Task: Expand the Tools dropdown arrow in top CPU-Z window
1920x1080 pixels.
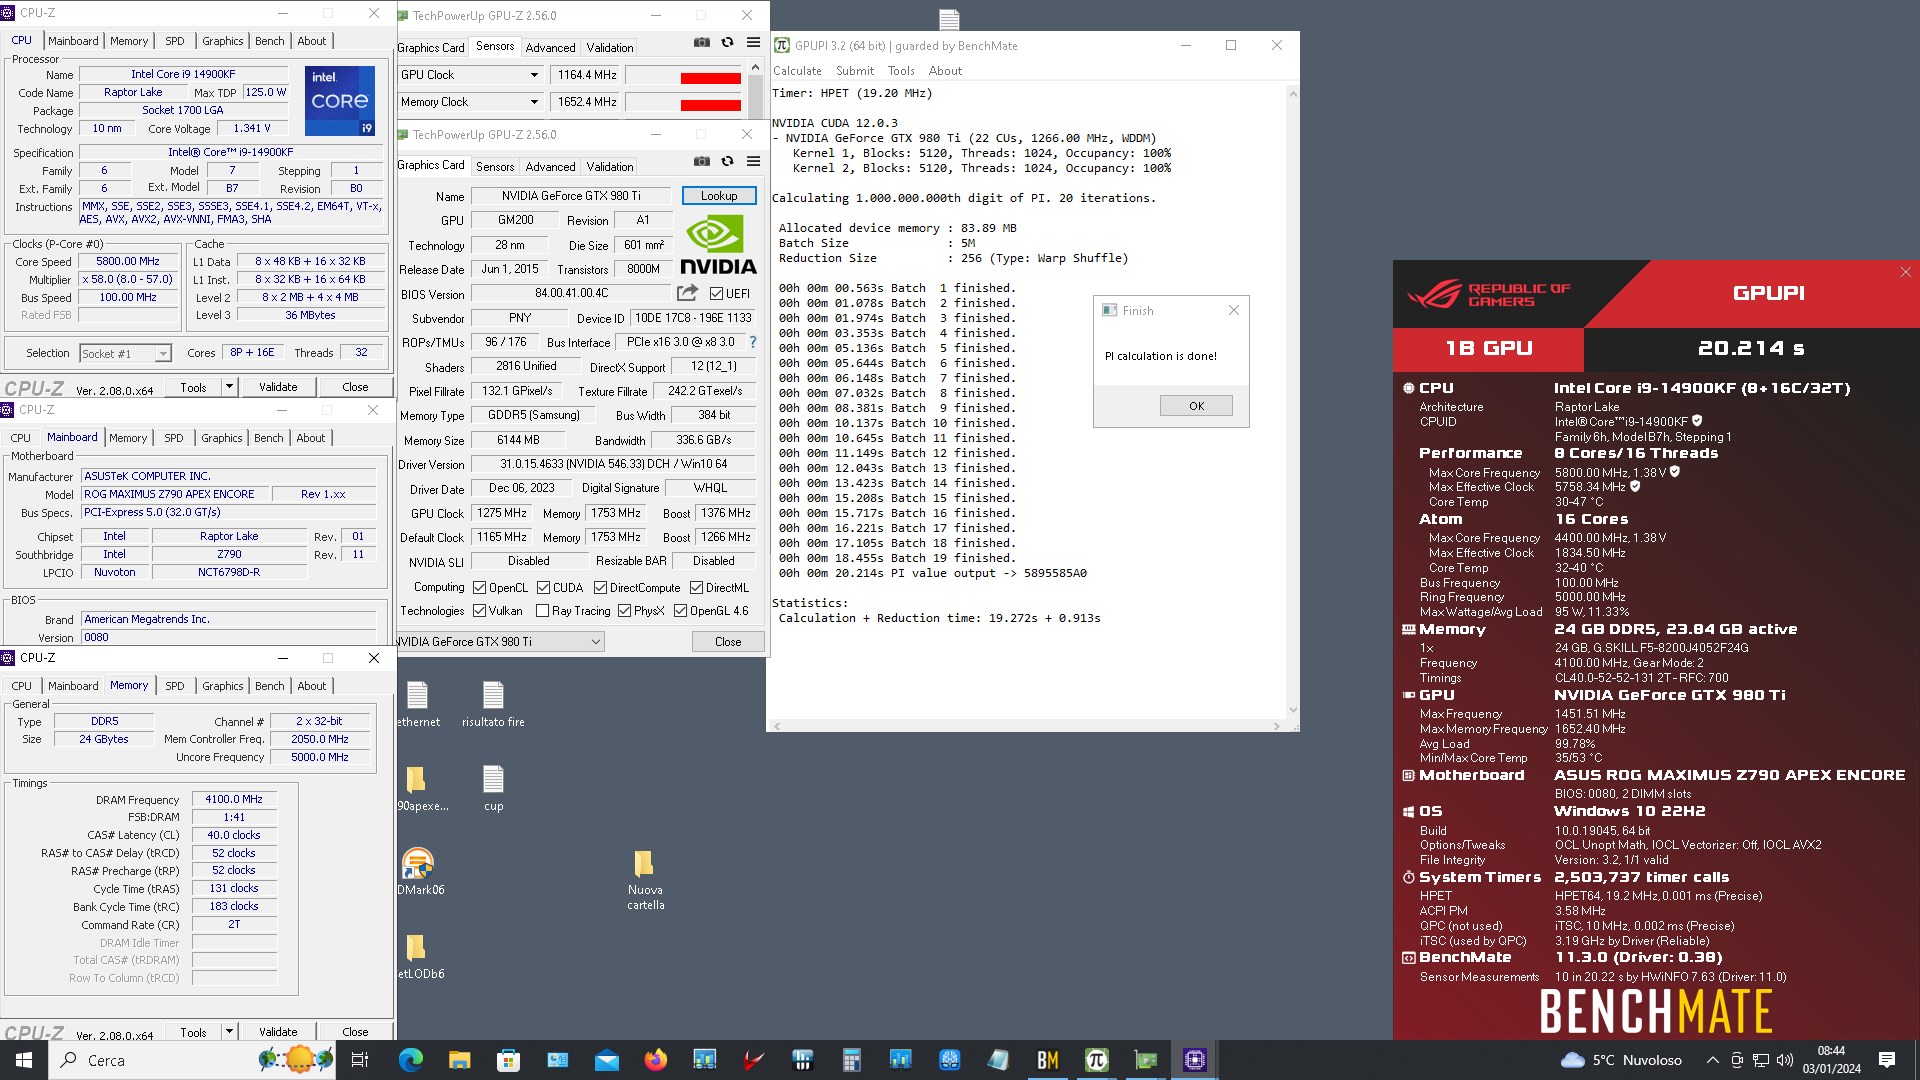Action: [229, 387]
